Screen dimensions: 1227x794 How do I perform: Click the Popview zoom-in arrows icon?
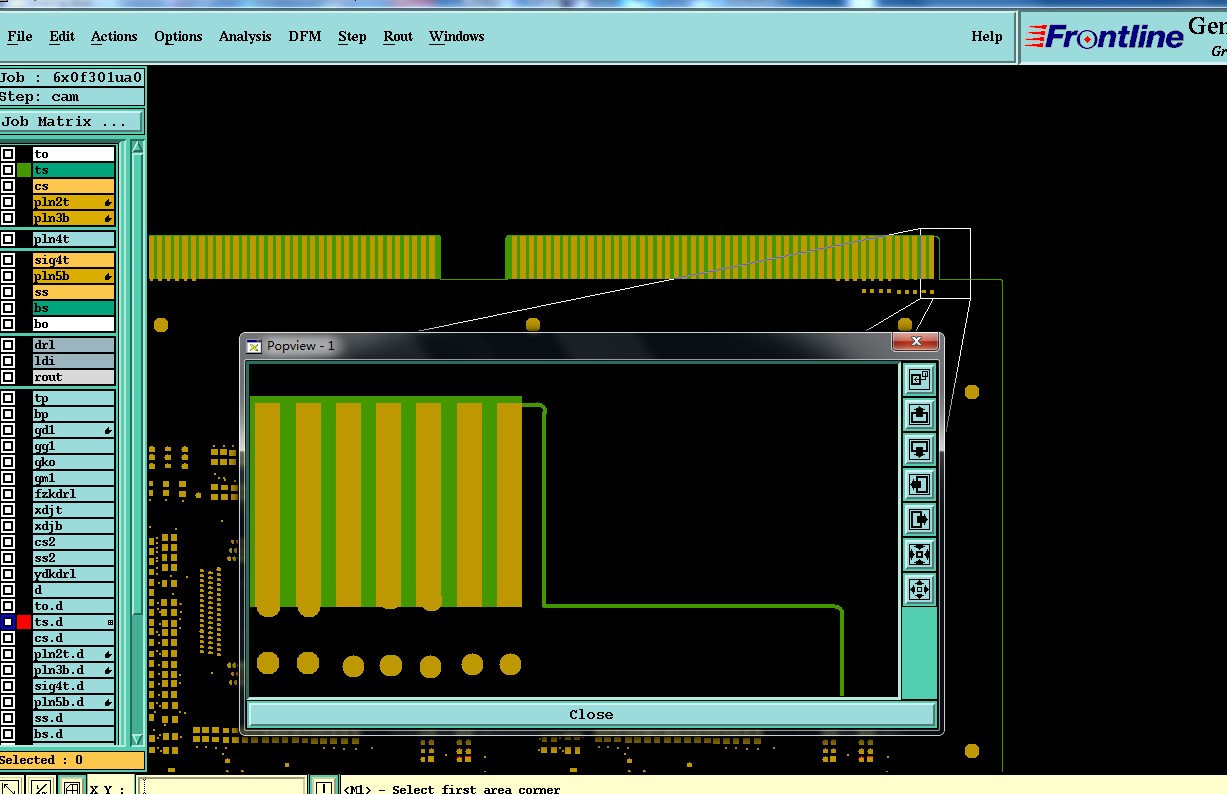(x=919, y=554)
